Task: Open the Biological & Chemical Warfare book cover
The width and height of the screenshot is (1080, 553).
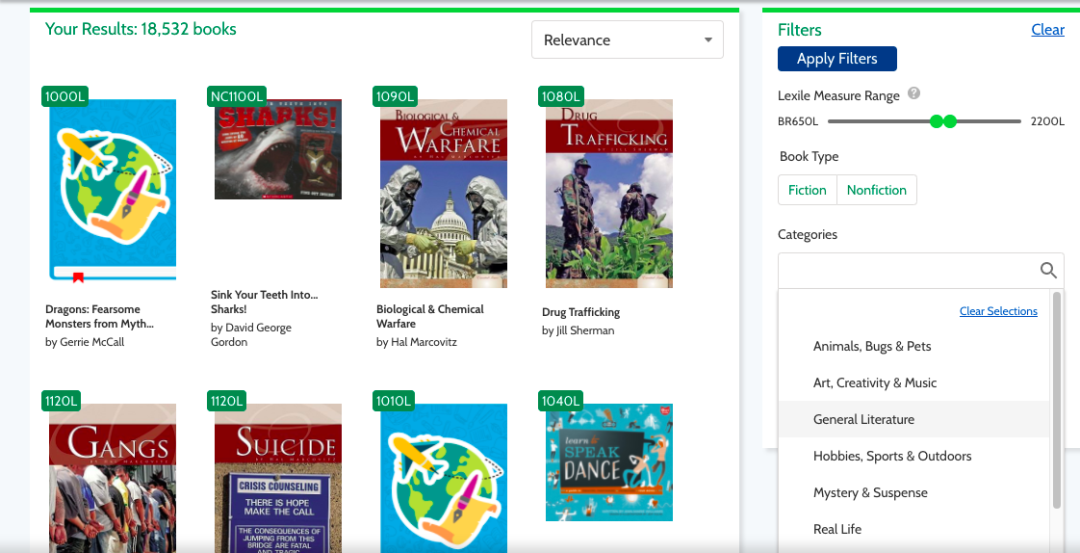Action: pos(443,193)
